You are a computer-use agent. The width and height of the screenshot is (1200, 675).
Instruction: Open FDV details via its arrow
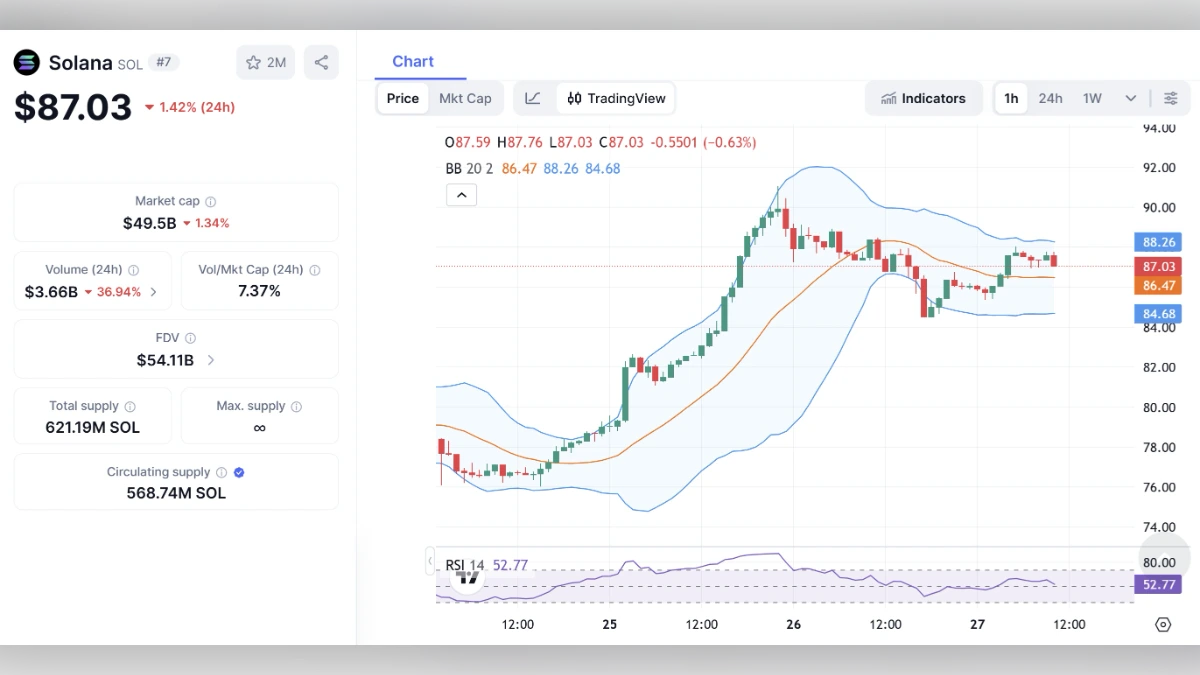(x=210, y=360)
